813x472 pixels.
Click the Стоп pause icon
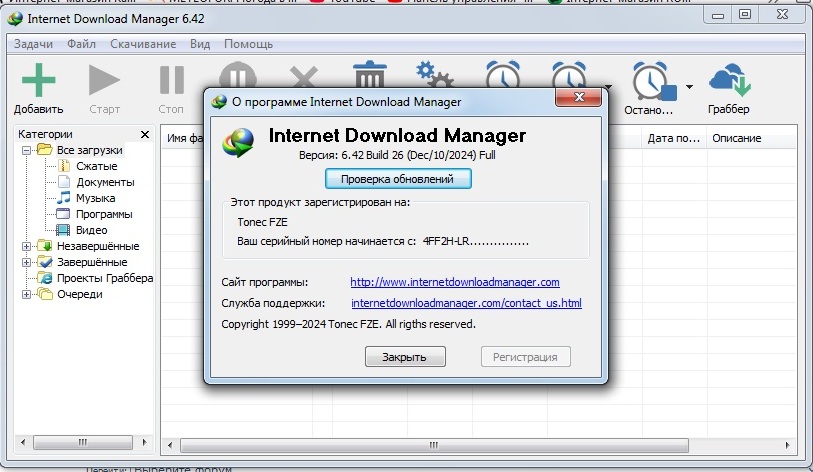172,80
